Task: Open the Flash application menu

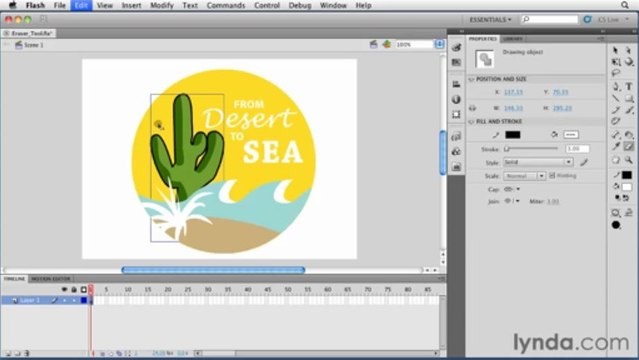Action: 35,5
